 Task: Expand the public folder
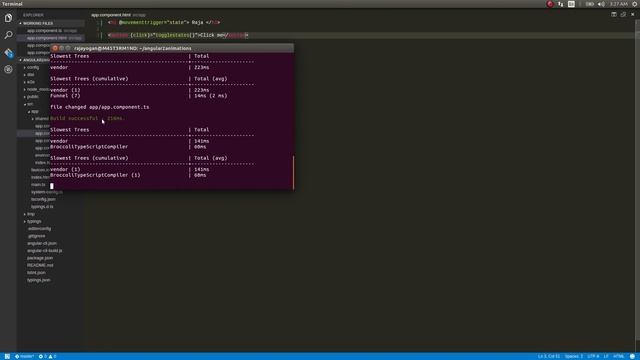coord(32,97)
